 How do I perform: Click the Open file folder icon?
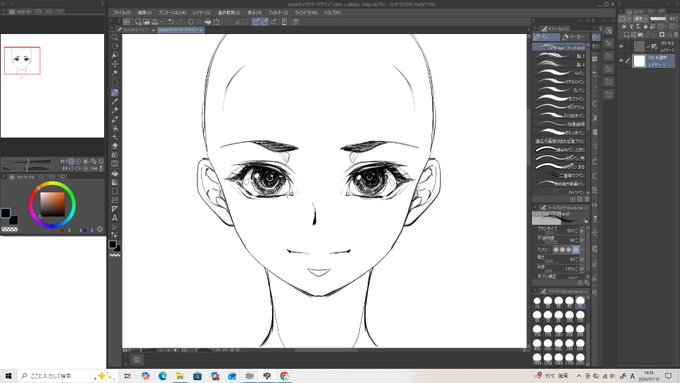tap(146, 21)
